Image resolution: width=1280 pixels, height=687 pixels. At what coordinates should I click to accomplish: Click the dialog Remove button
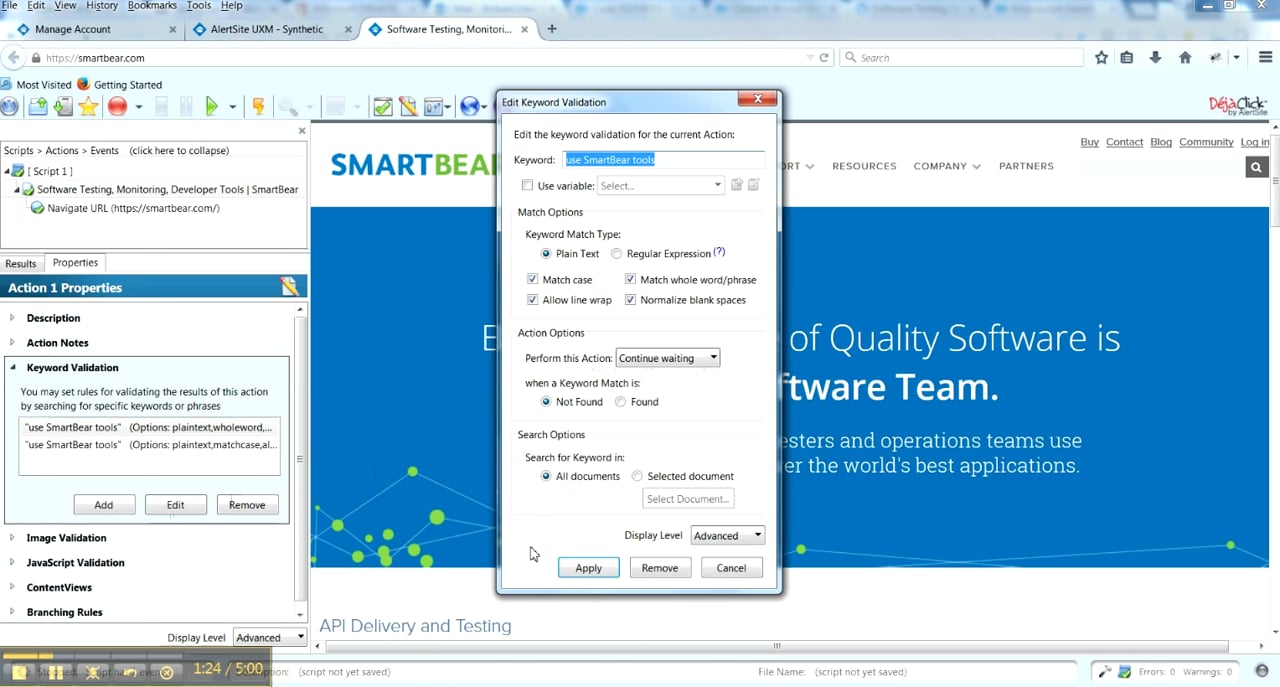(660, 568)
